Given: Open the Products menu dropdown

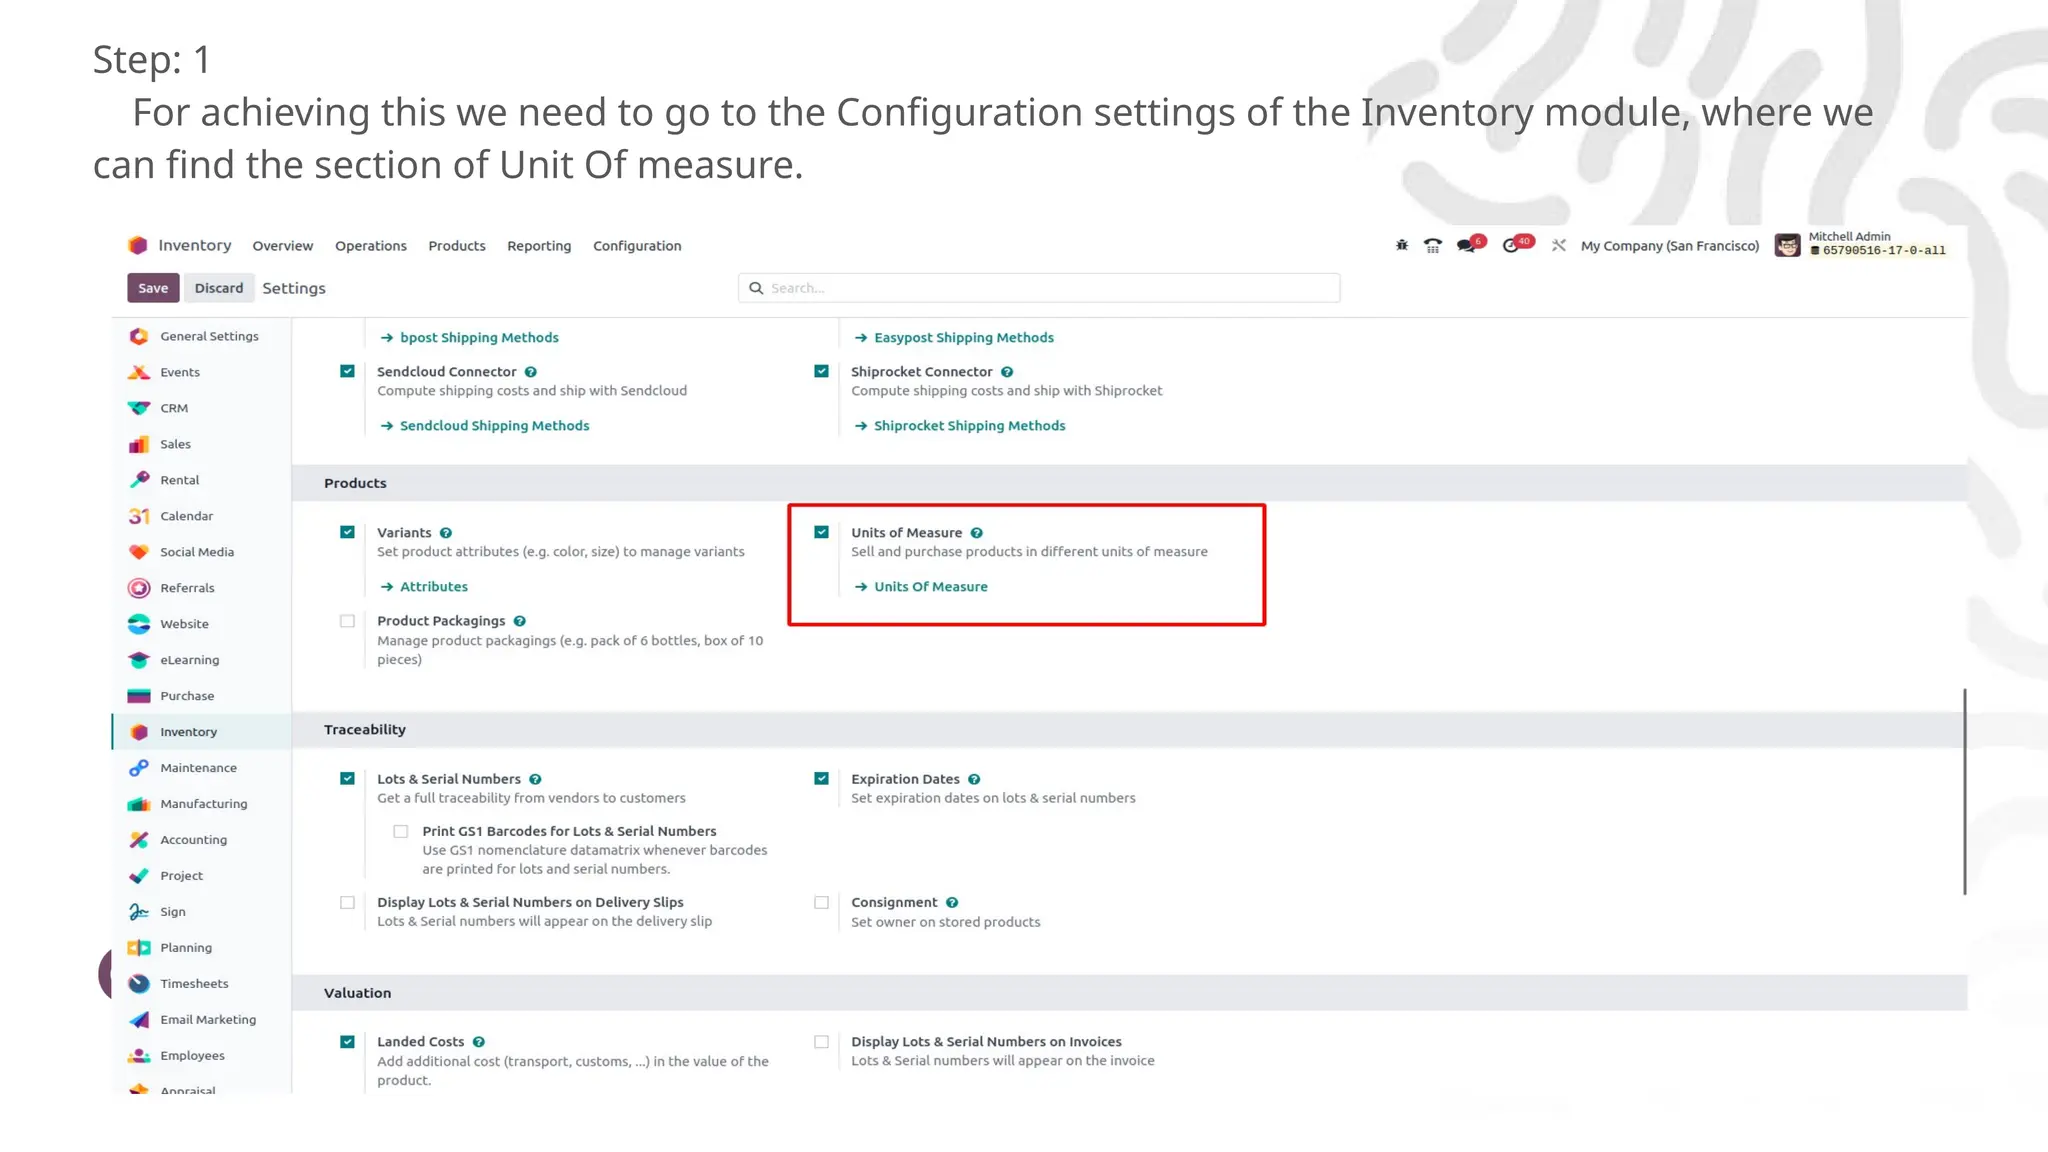Looking at the screenshot, I should 456,246.
